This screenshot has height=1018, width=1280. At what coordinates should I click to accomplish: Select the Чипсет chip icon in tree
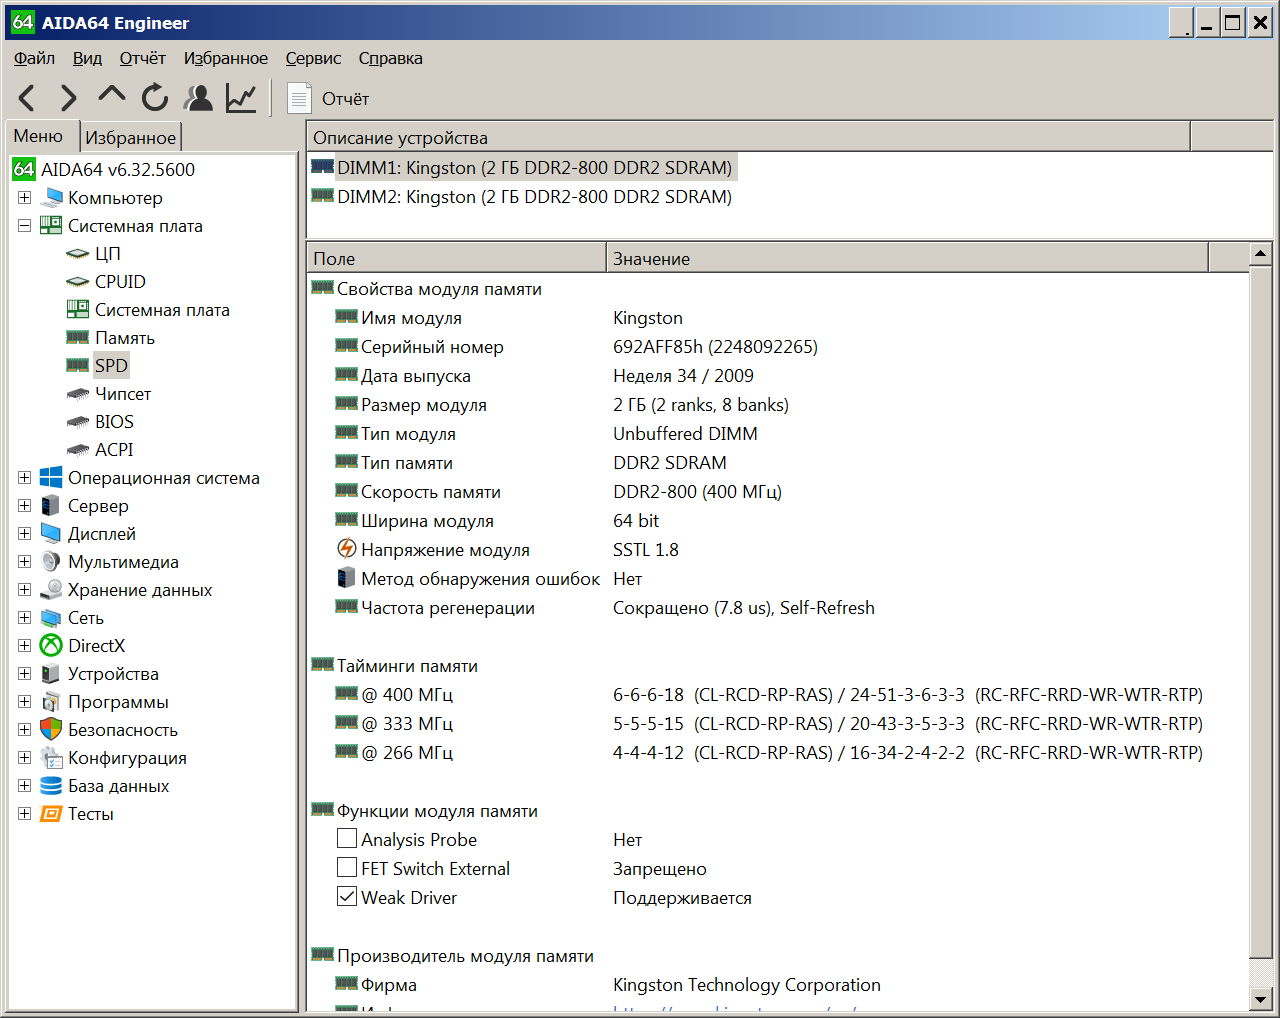click(77, 394)
